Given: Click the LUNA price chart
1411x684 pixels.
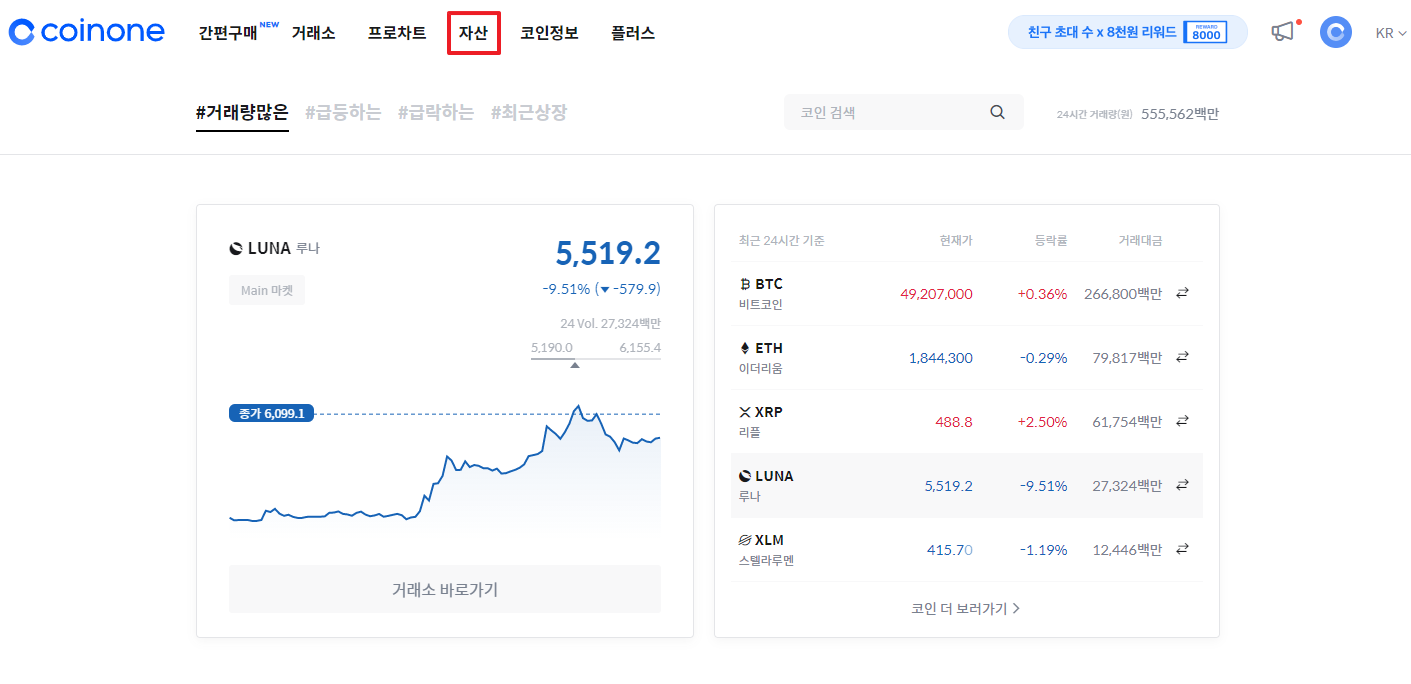Looking at the screenshot, I should point(445,467).
